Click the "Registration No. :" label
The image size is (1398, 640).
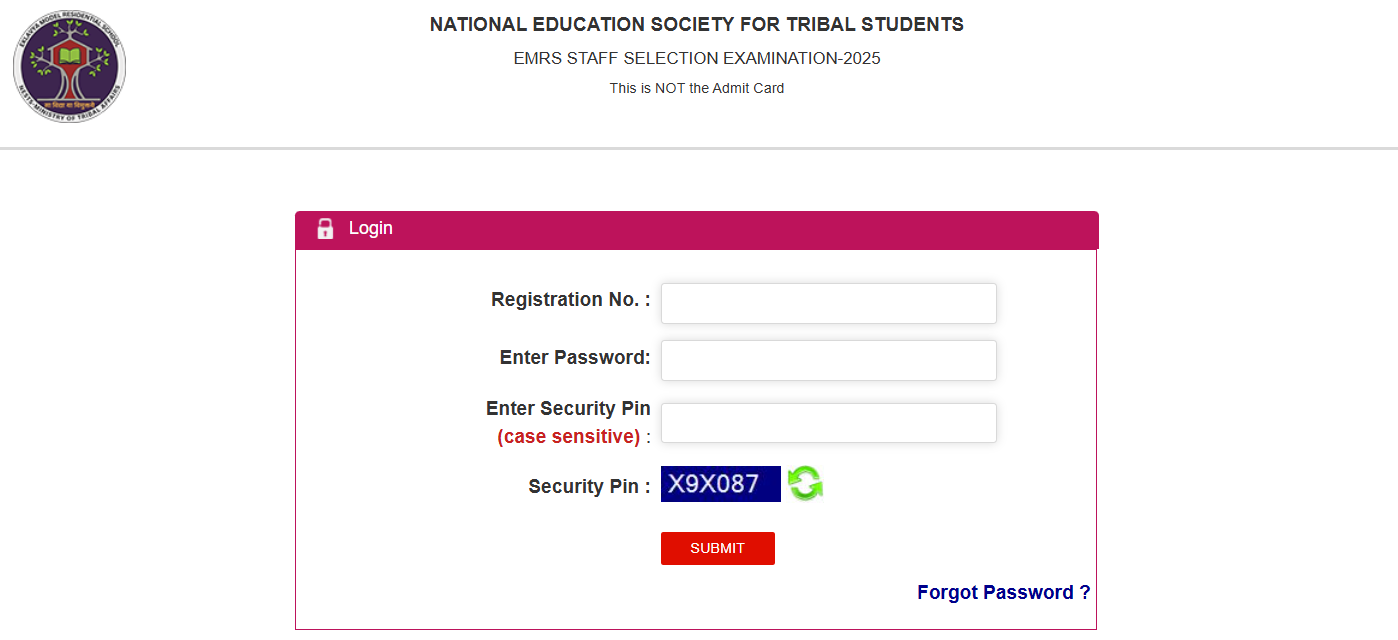[570, 300]
